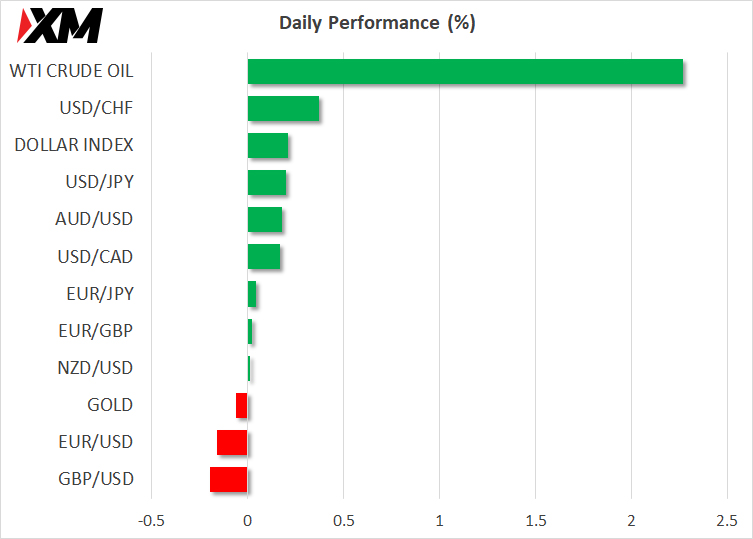Select the Dollar Index bar
The image size is (753, 539).
pyautogui.click(x=268, y=146)
